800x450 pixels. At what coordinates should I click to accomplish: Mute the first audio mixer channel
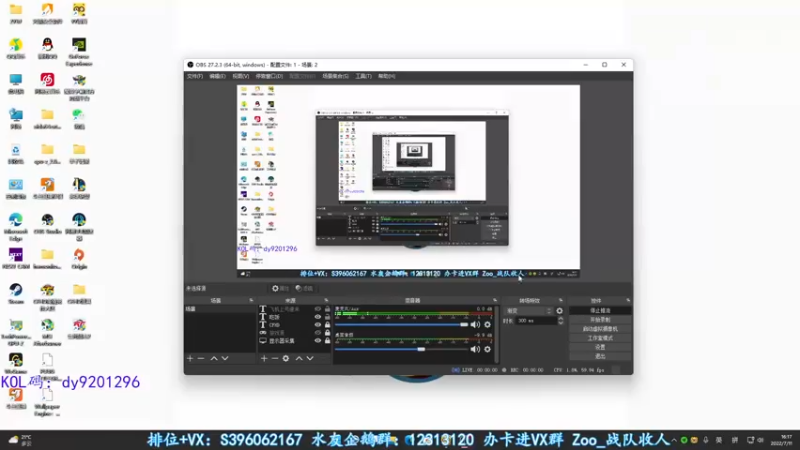[x=475, y=324]
